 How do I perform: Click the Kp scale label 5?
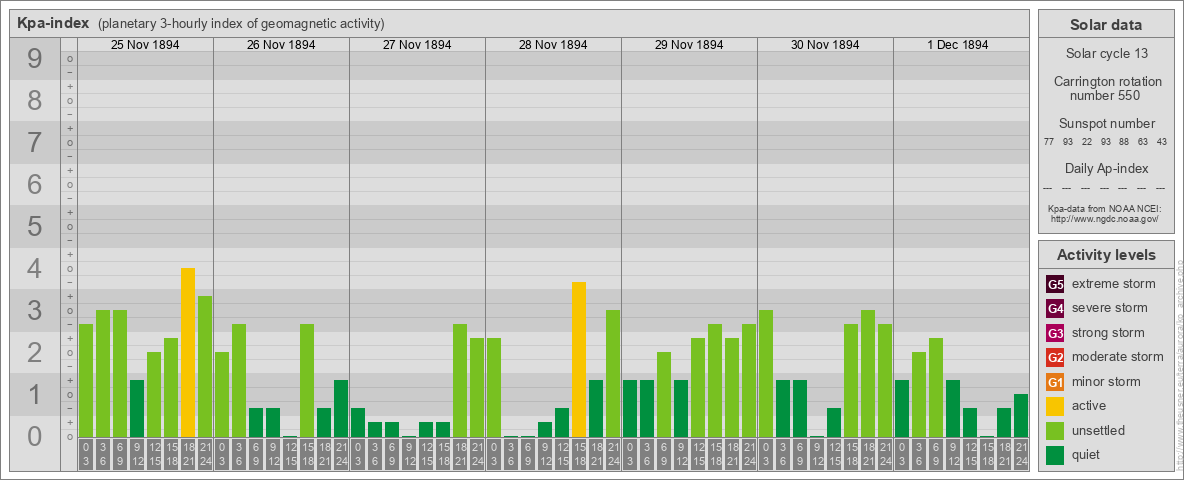pyautogui.click(x=35, y=226)
